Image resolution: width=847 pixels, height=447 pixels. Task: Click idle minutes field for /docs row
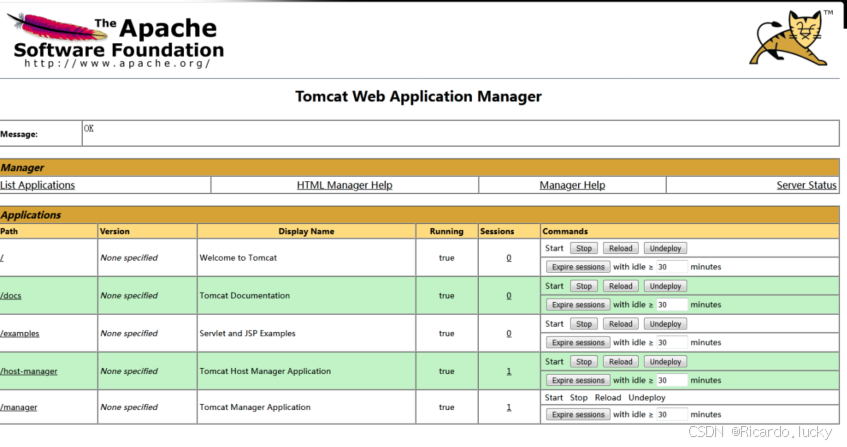[x=671, y=304]
